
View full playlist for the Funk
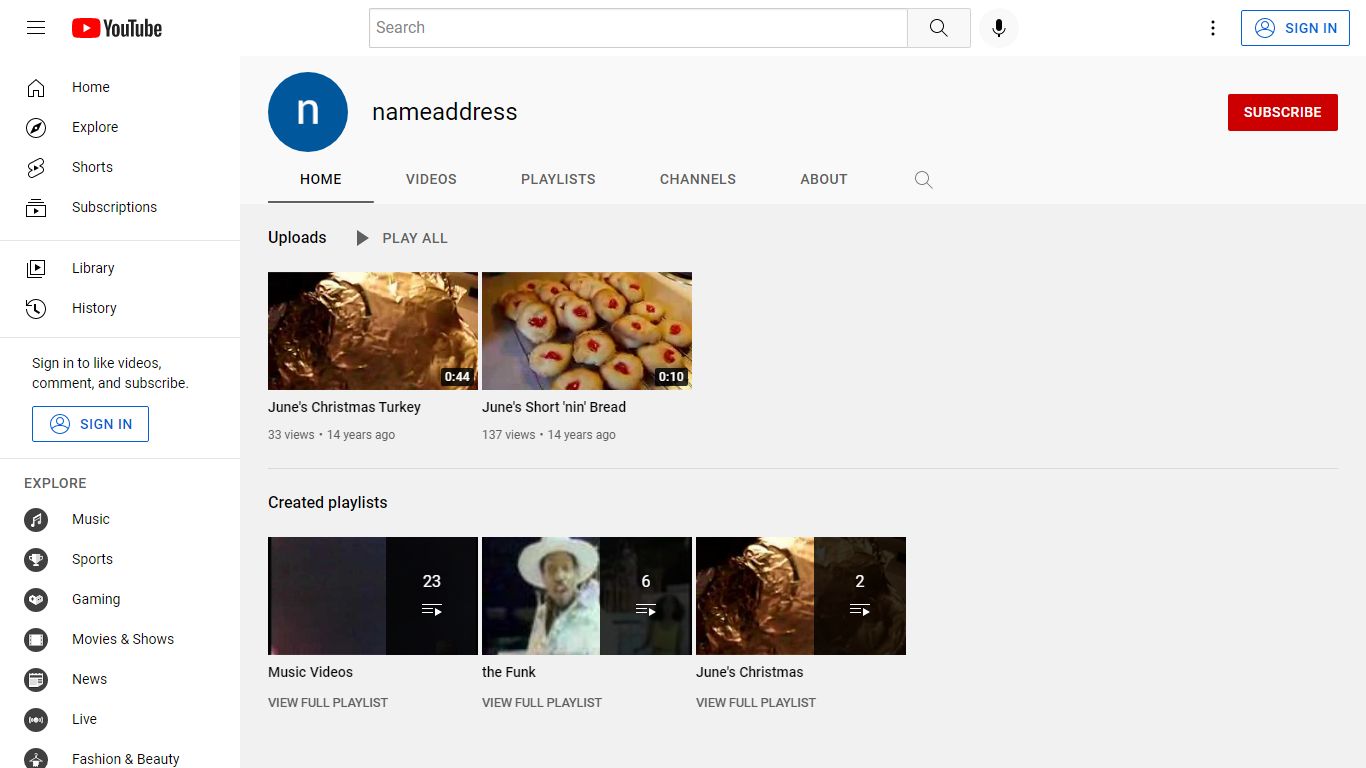click(x=542, y=703)
